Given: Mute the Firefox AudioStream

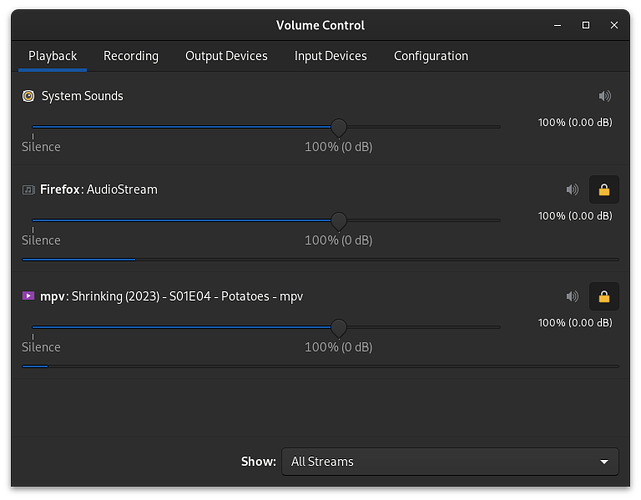Looking at the screenshot, I should (572, 190).
